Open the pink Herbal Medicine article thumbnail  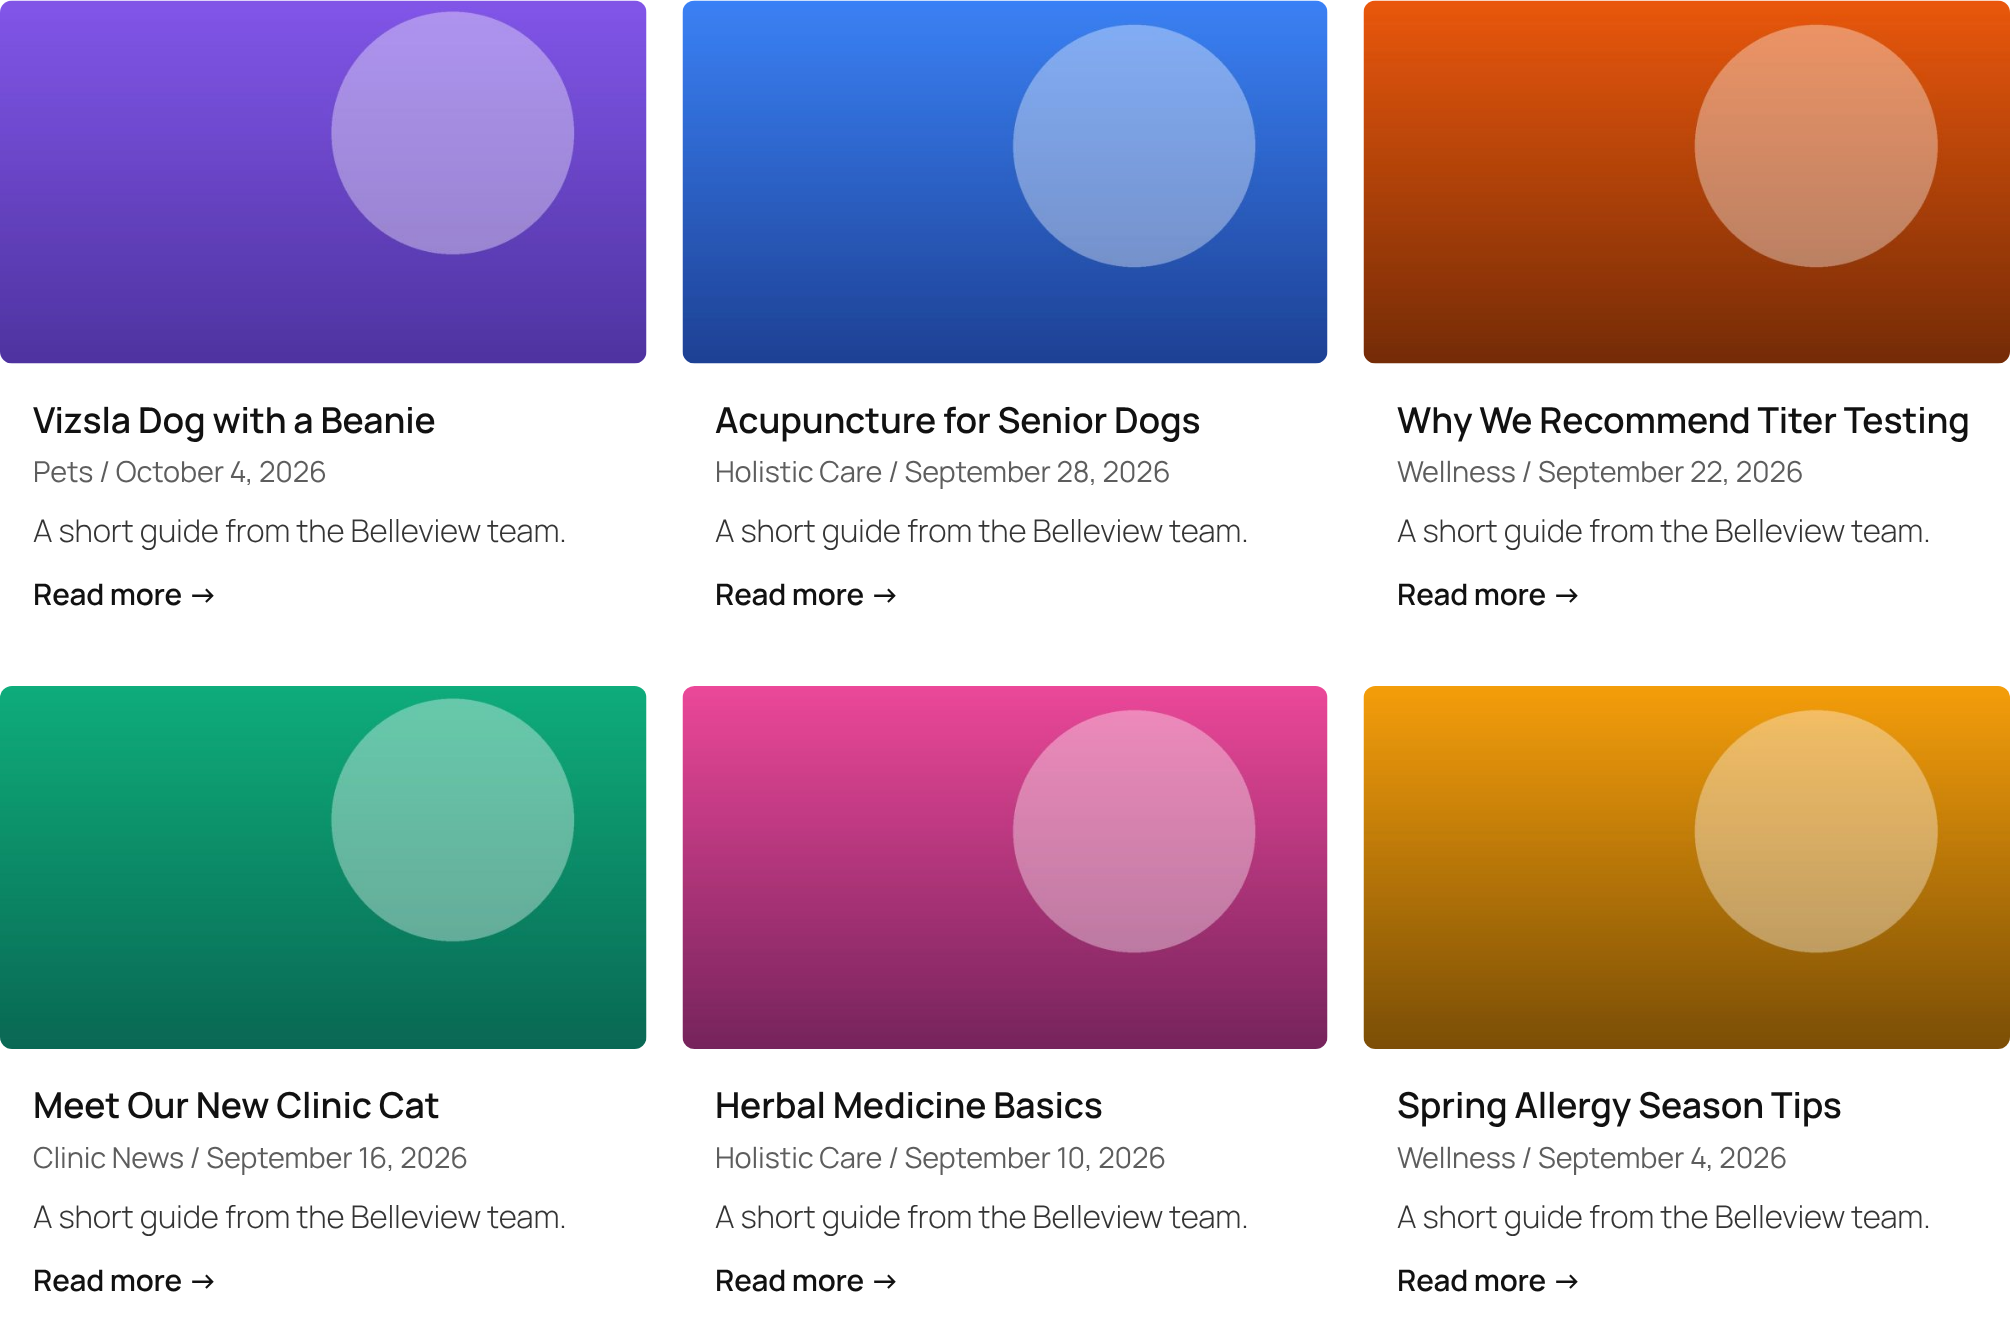tap(1005, 867)
